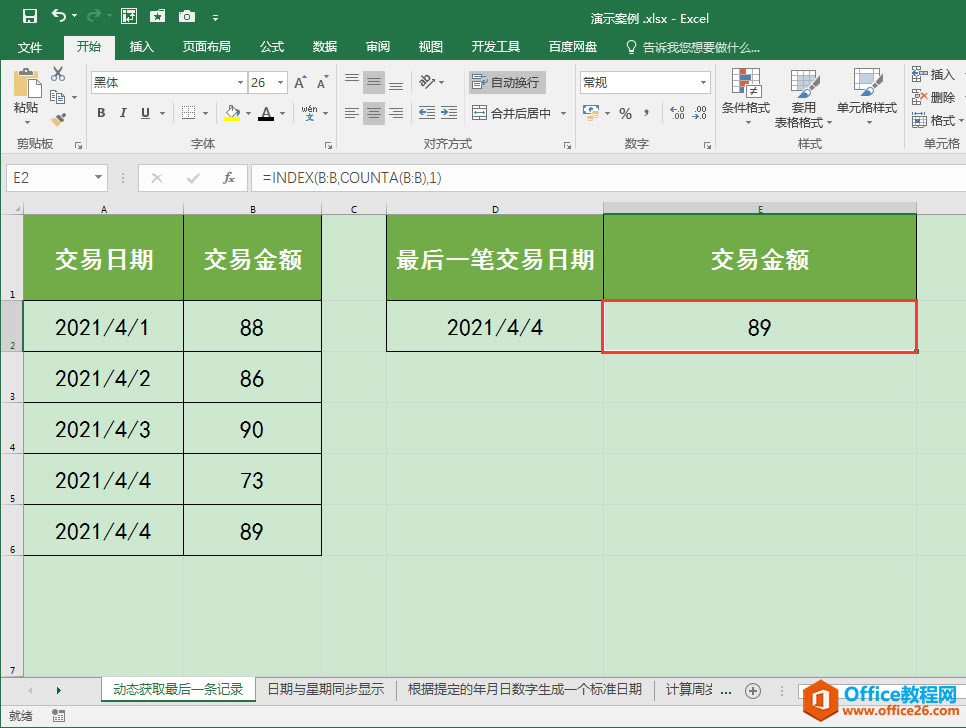966x728 pixels.
Task: Apply the yellow fill color bucket
Action: click(232, 113)
